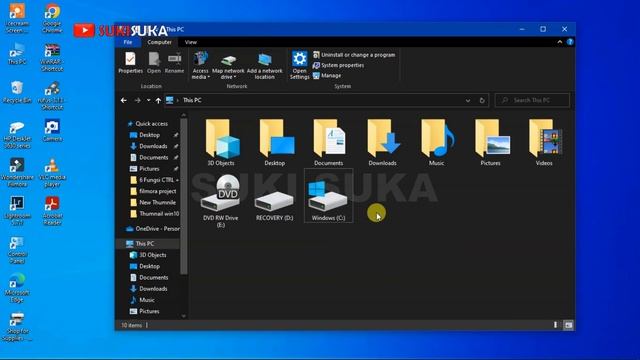The image size is (640, 360).
Task: Switch to details view in status bar
Action: click(556, 325)
